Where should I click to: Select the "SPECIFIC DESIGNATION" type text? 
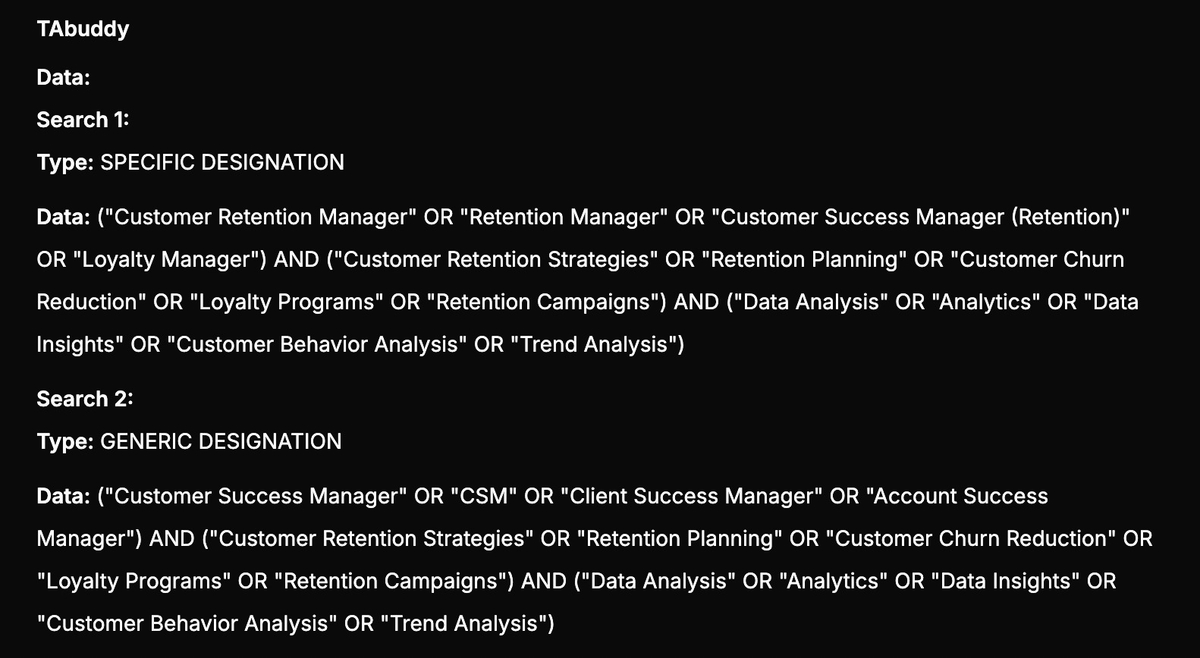[x=223, y=162]
